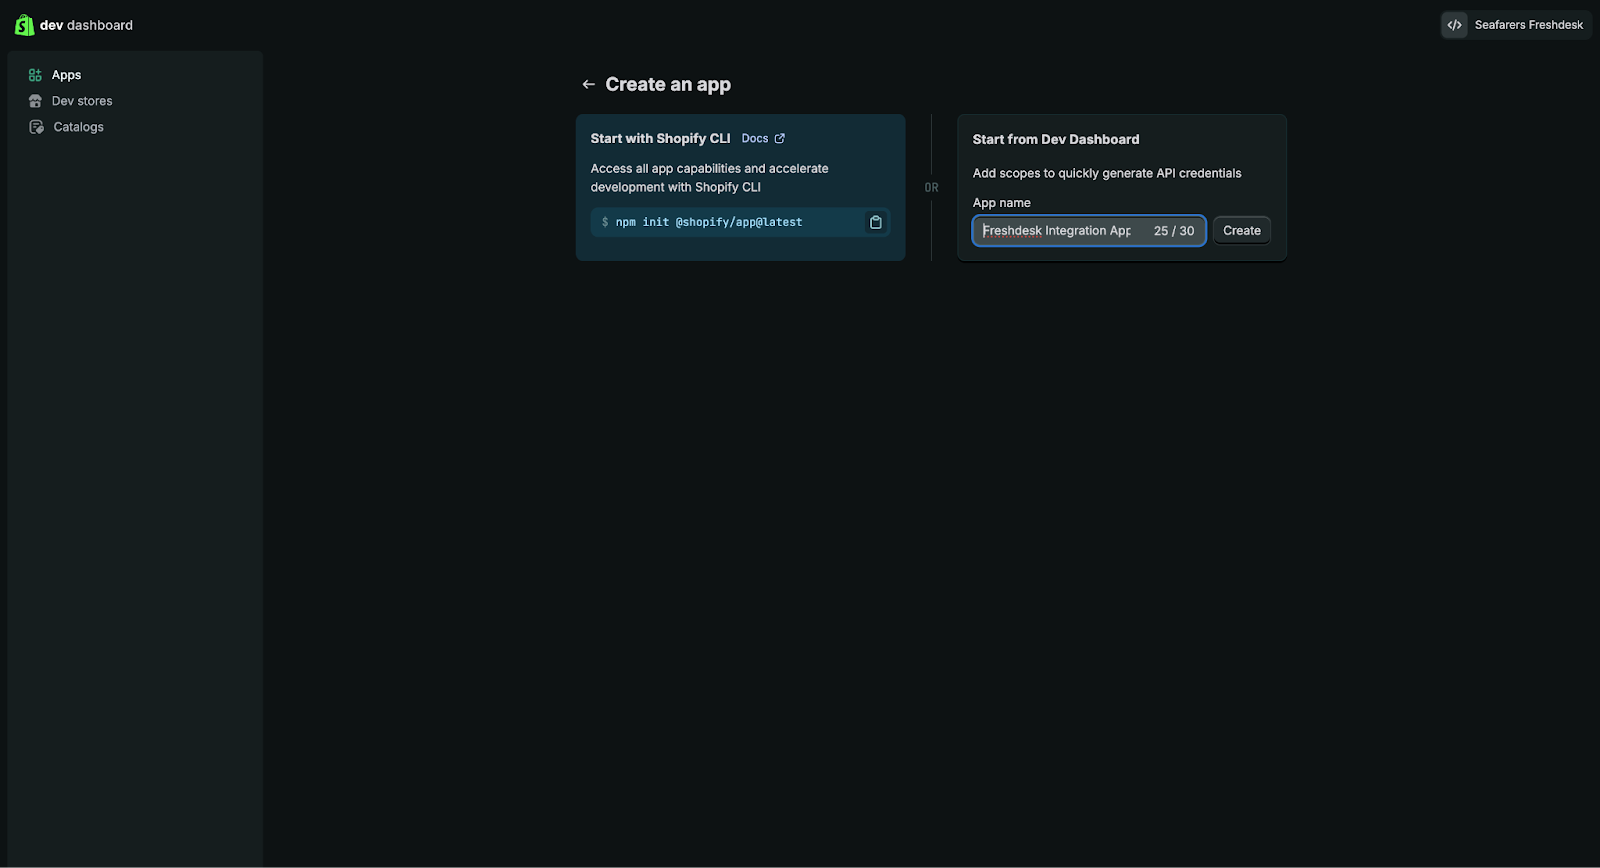Click the Apps grid icon in sidebar
The image size is (1600, 868).
[35, 75]
